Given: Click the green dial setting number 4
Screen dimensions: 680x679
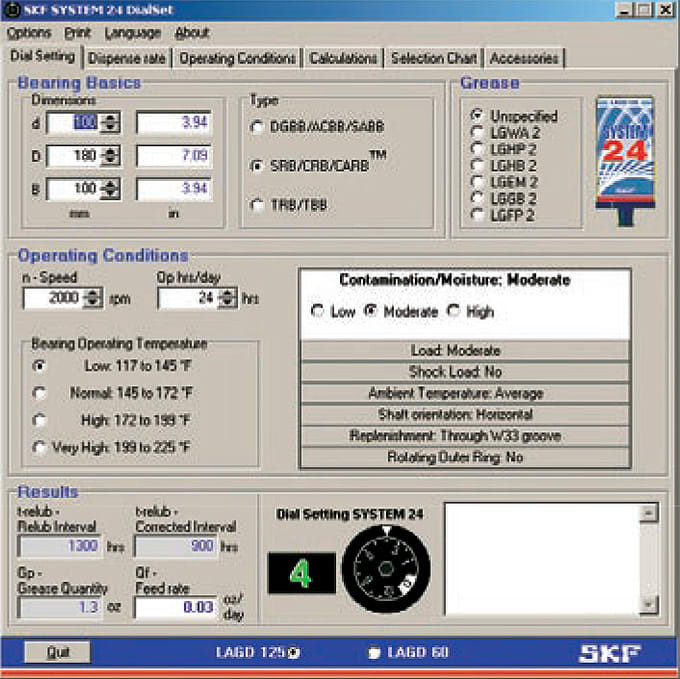Looking at the screenshot, I should 301,573.
